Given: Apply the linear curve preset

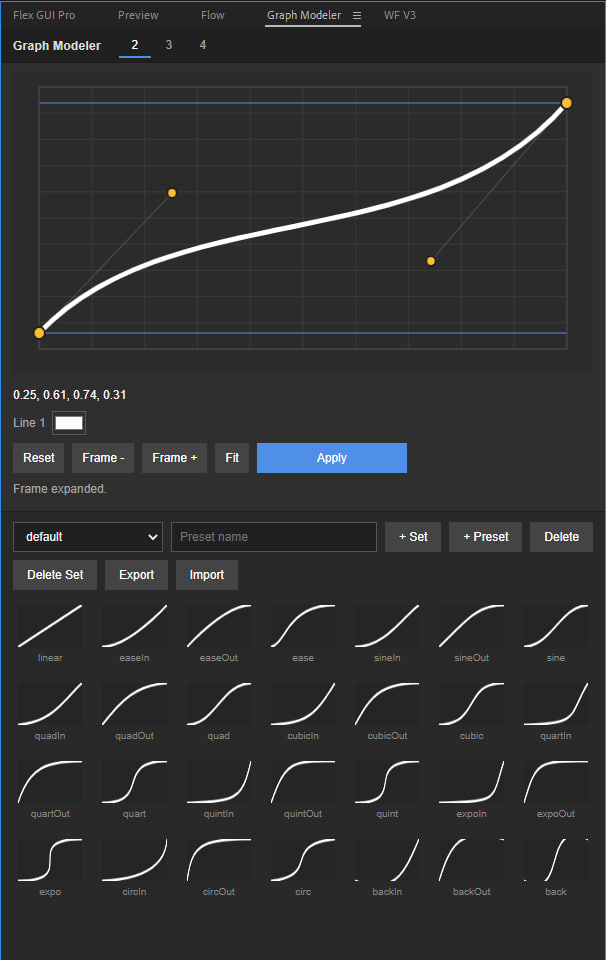Looking at the screenshot, I should tap(50, 626).
